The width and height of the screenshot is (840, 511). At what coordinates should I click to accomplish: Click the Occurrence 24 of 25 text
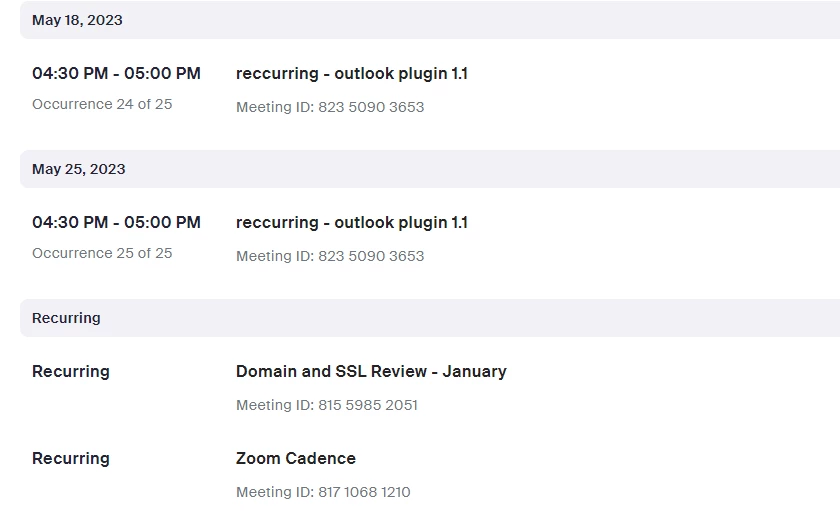102,104
